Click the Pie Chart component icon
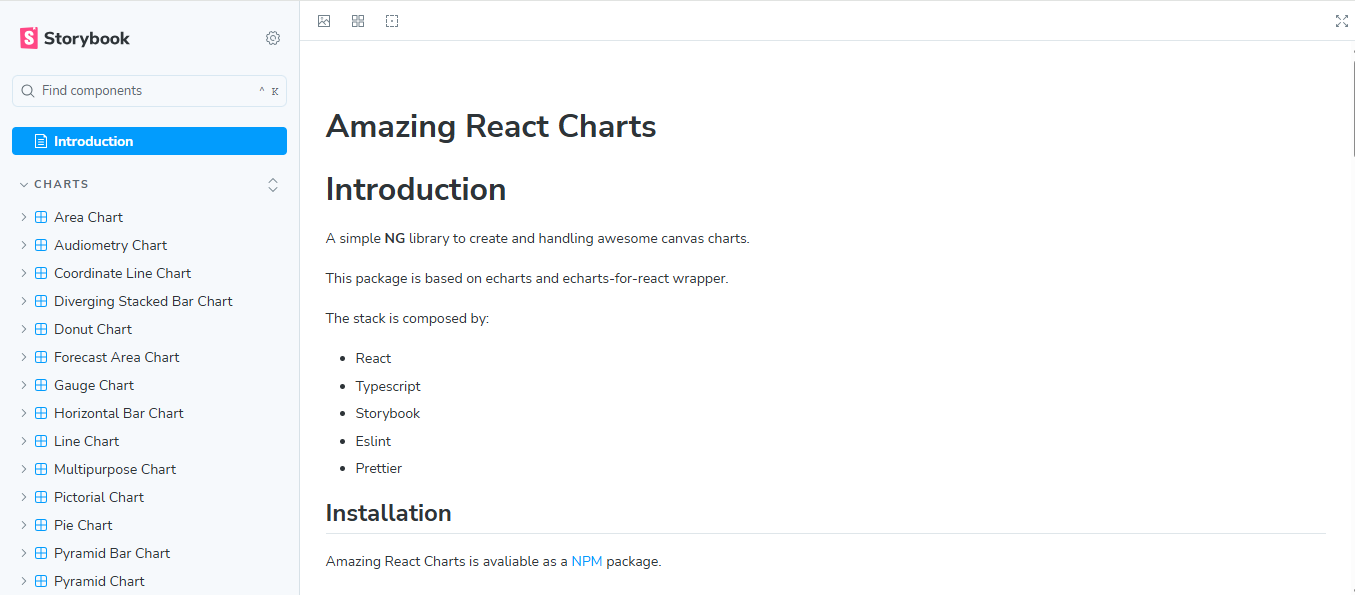This screenshot has width=1355, height=595. pos(41,525)
